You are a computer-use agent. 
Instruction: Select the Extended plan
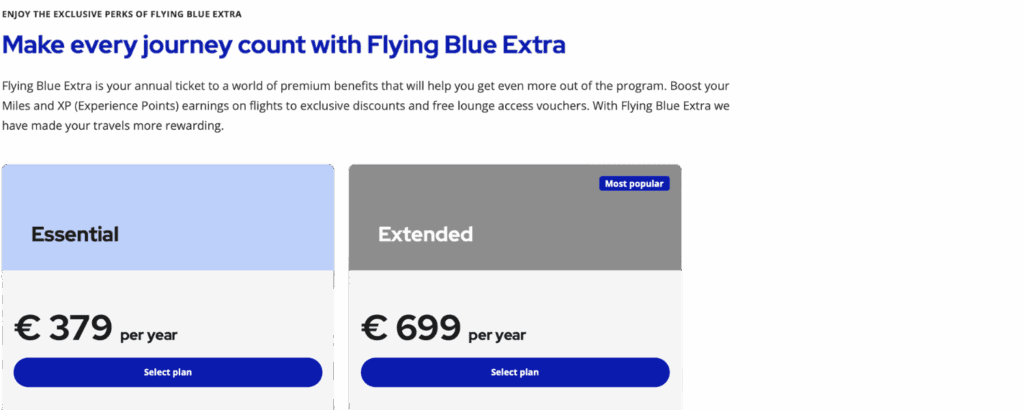pos(515,372)
